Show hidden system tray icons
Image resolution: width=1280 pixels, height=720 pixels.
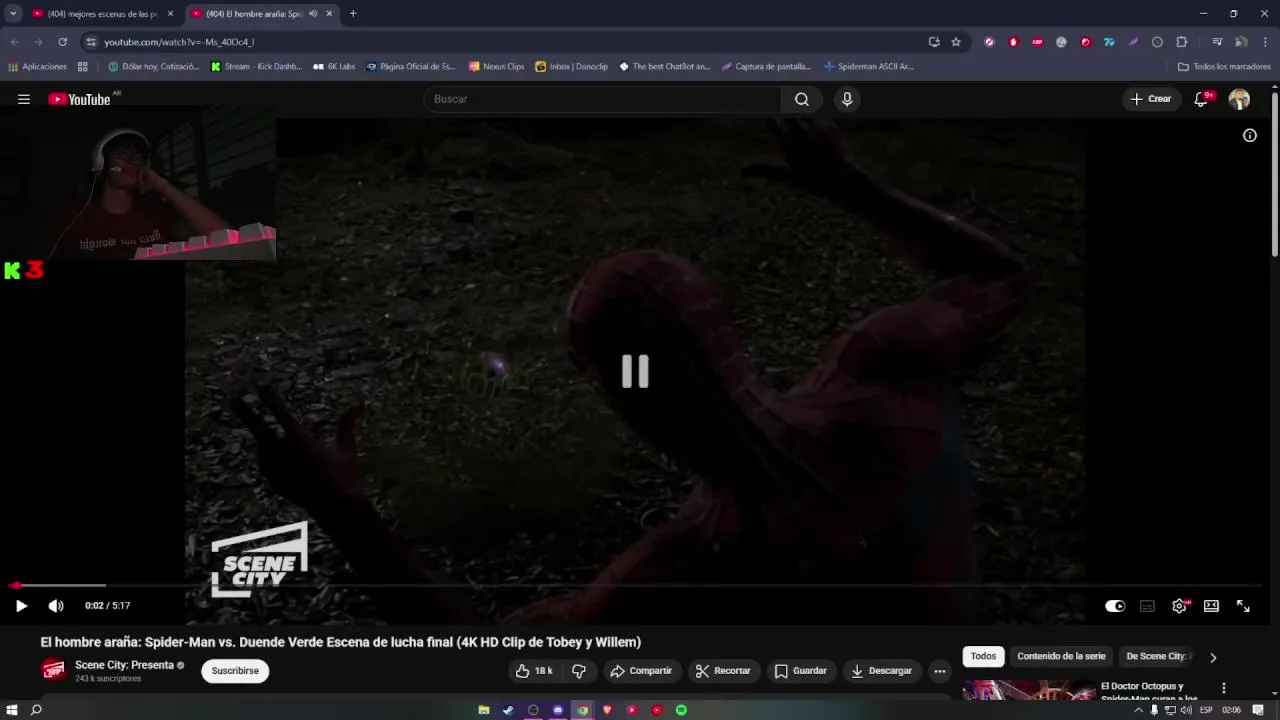click(1138, 710)
